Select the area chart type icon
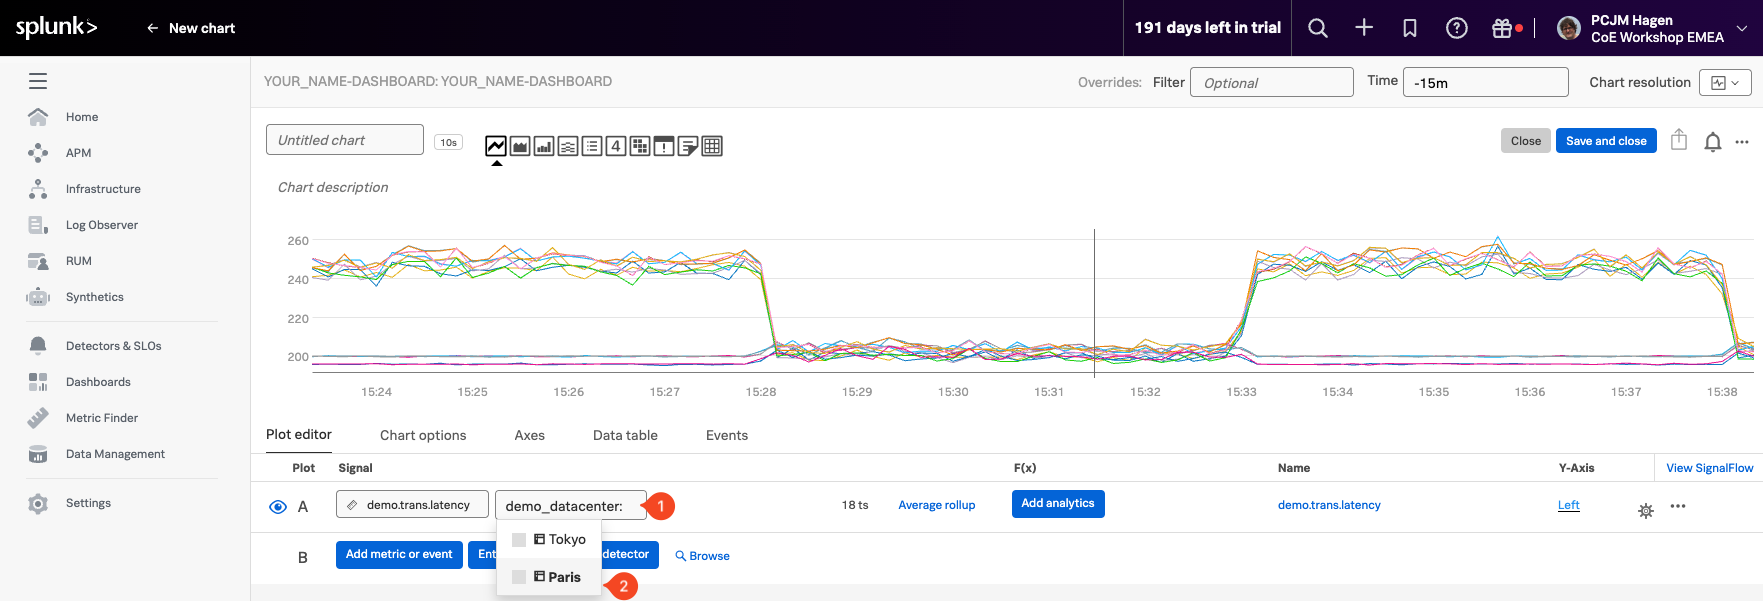 click(520, 147)
